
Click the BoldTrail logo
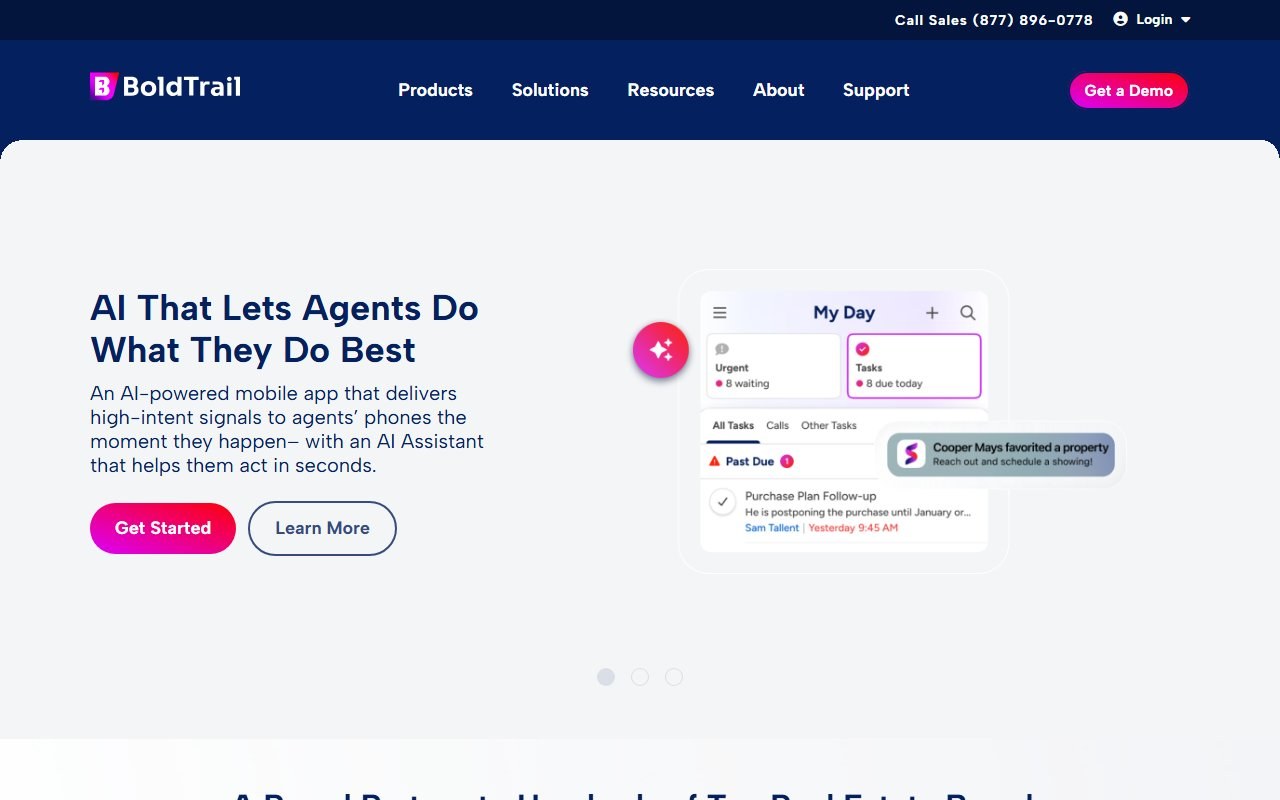164,86
